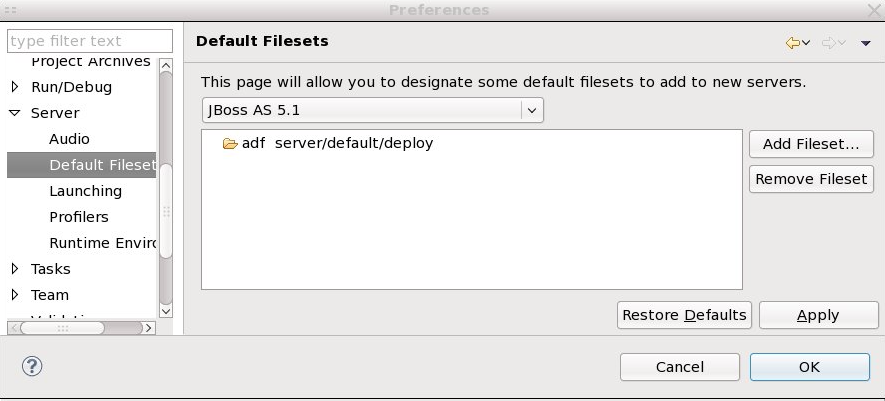885x401 pixels.
Task: Expand the Team tree node
Action: tap(15, 295)
